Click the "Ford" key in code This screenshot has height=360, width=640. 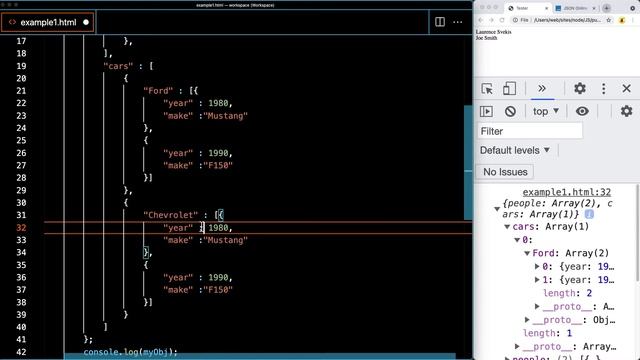(x=158, y=91)
